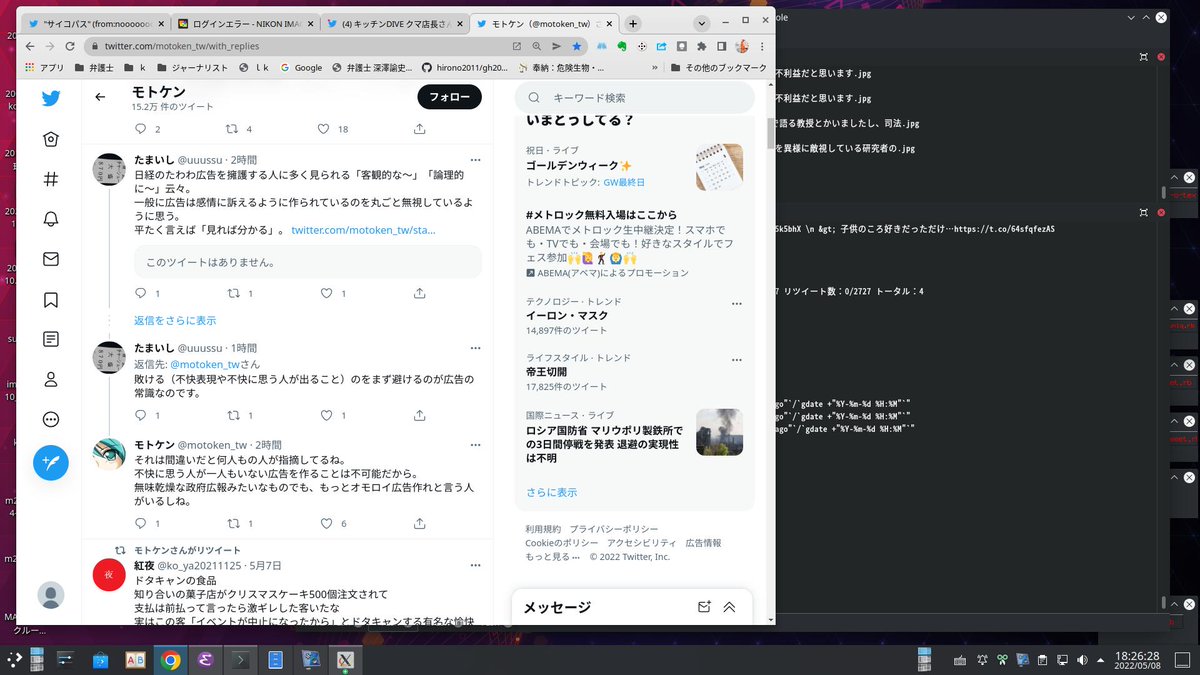Expand the メッセージ drawer with double chevron
This screenshot has width=1200, height=675.
click(729, 607)
